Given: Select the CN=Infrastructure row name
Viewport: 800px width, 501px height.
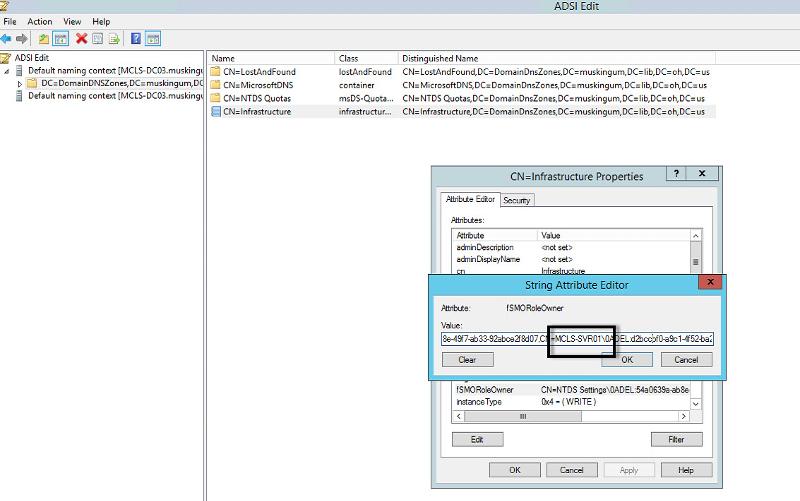Looking at the screenshot, I should (257, 112).
